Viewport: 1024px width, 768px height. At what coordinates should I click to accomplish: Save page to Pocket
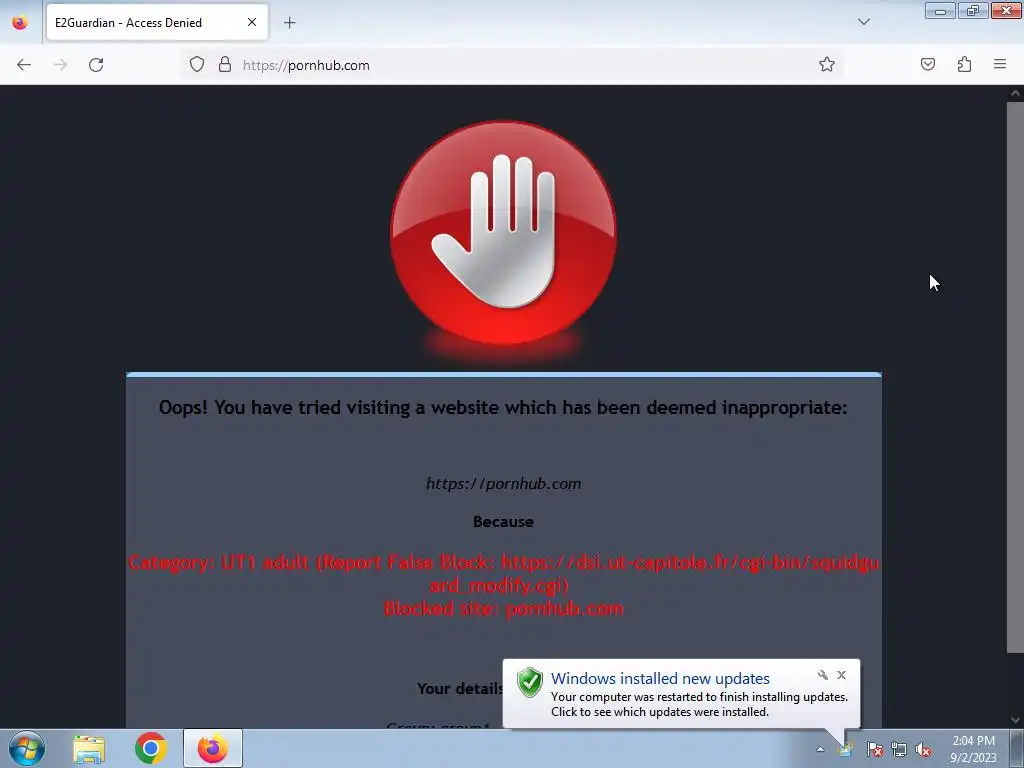927,65
